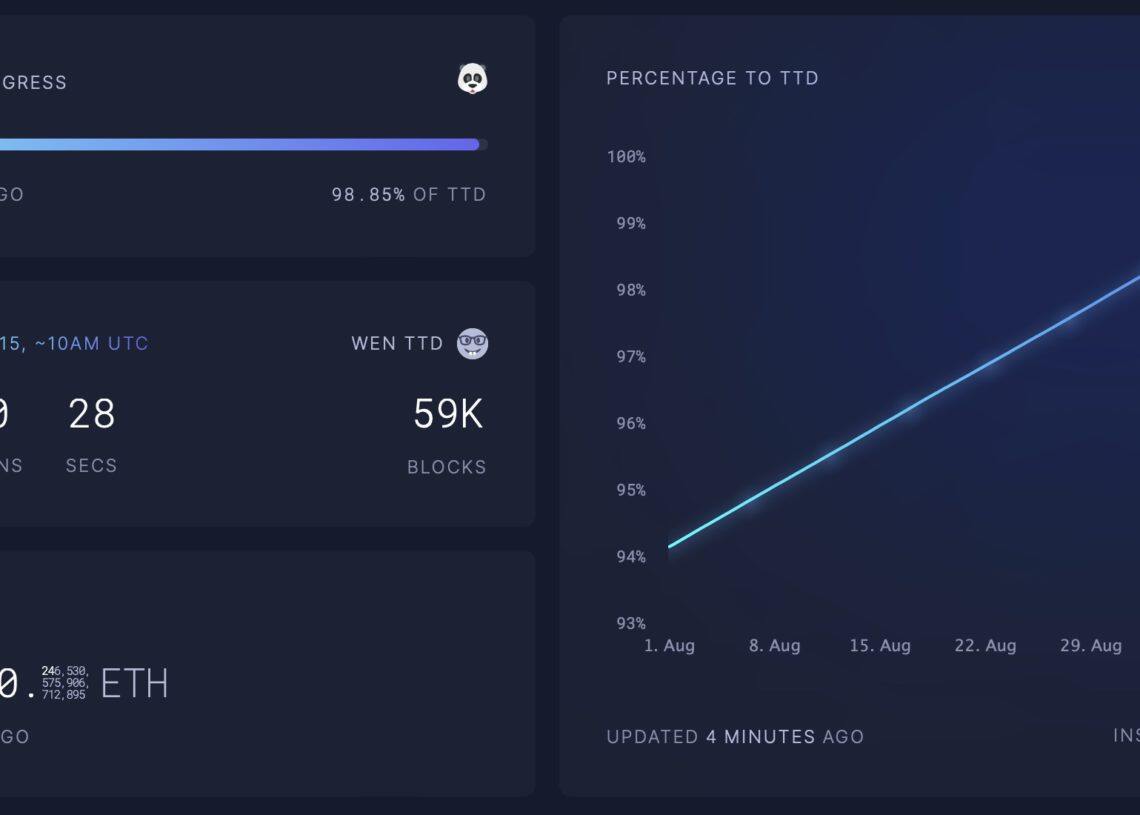Click the 29. Aug x-axis label
Image resolution: width=1140 pixels, height=815 pixels.
point(1091,646)
